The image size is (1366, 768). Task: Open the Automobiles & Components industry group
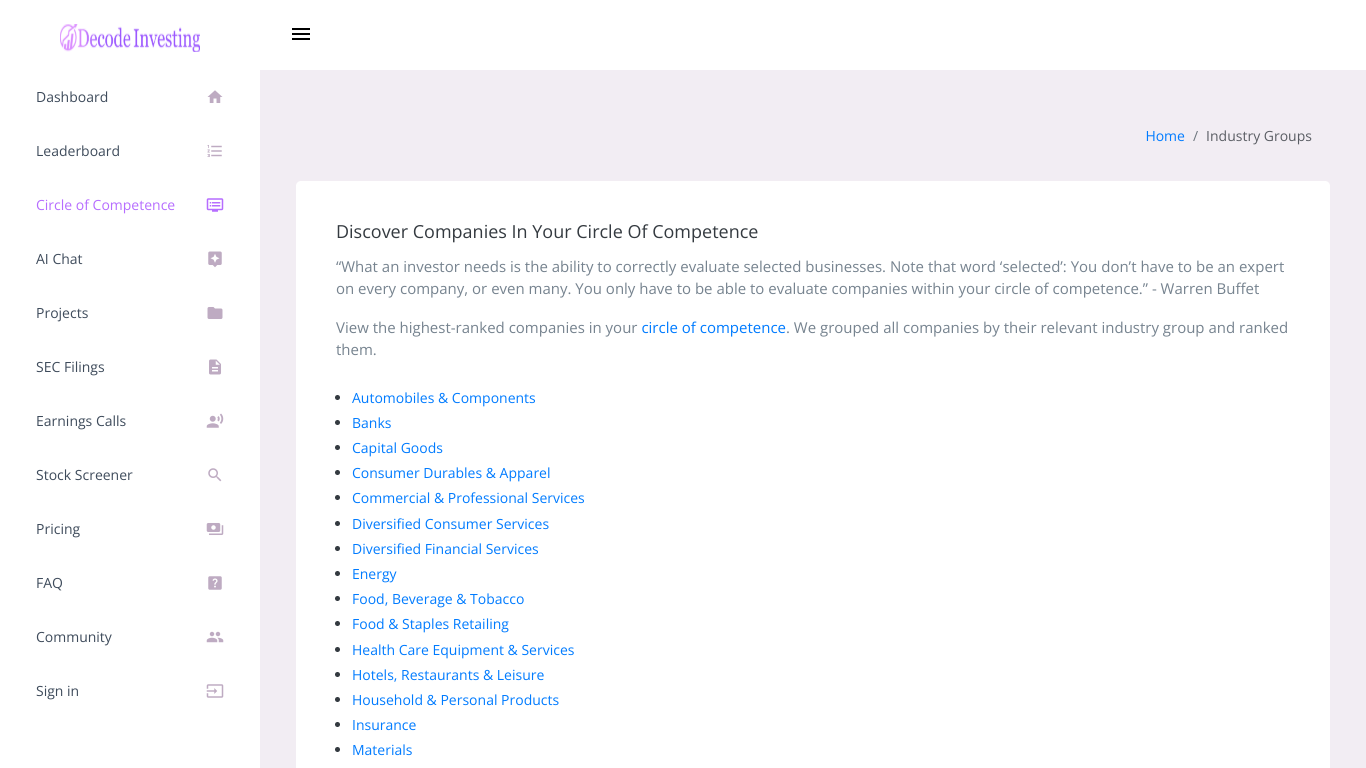pyautogui.click(x=444, y=398)
